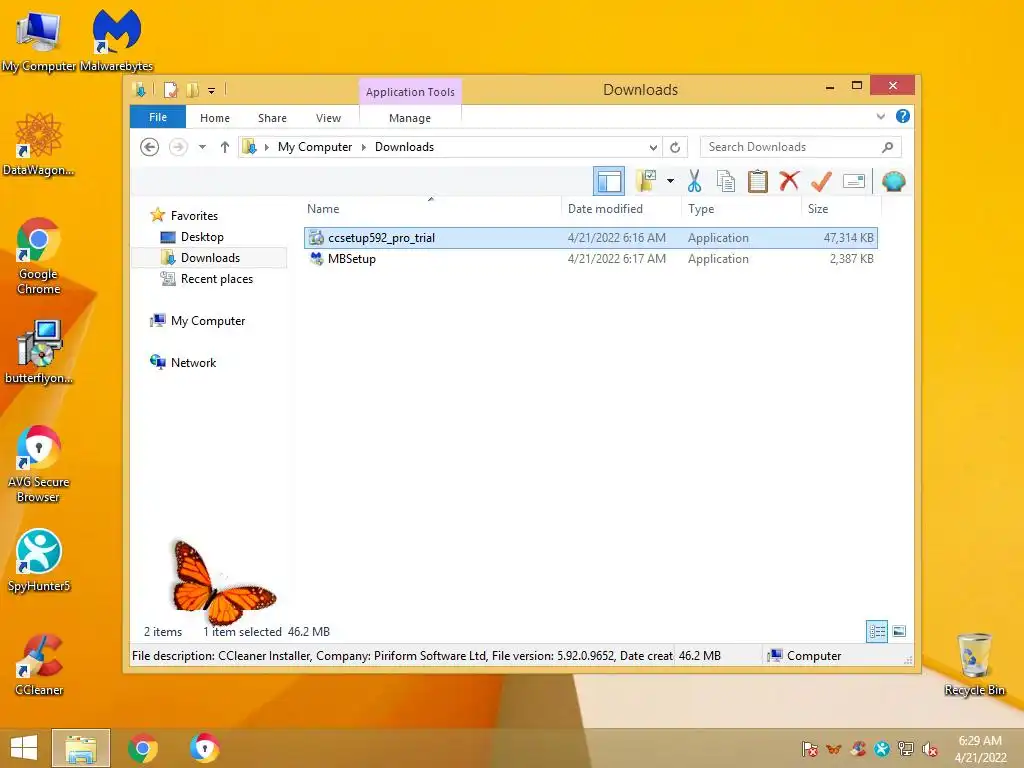Click the CCleaner desktop shortcut
Screen dimensions: 1024x768
[39, 664]
